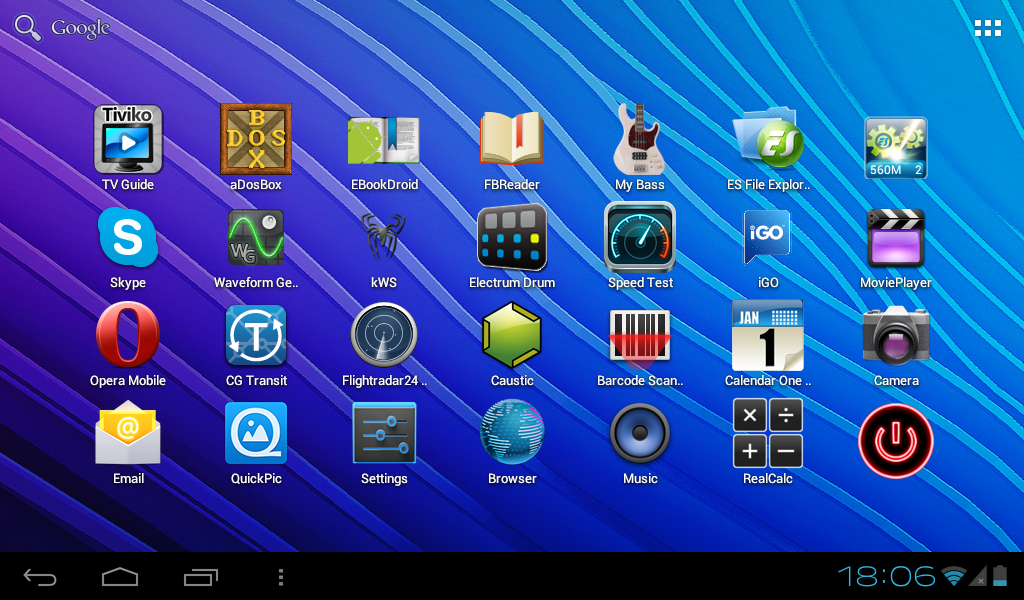Open Speed Test
Screen dimensions: 1024x600
[640, 237]
